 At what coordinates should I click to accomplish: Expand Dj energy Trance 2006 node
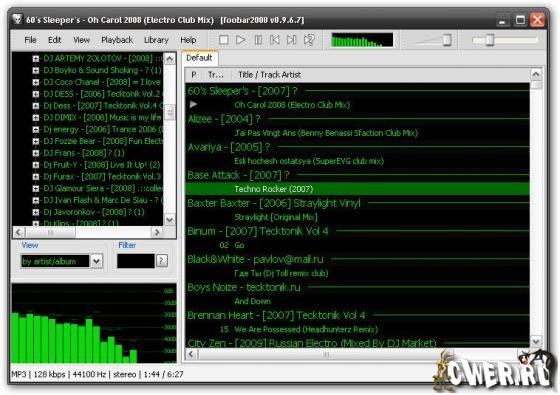point(36,129)
